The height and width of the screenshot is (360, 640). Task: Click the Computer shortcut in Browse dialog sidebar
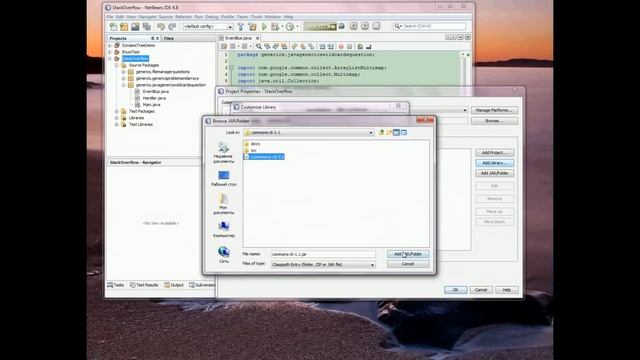pyautogui.click(x=223, y=229)
